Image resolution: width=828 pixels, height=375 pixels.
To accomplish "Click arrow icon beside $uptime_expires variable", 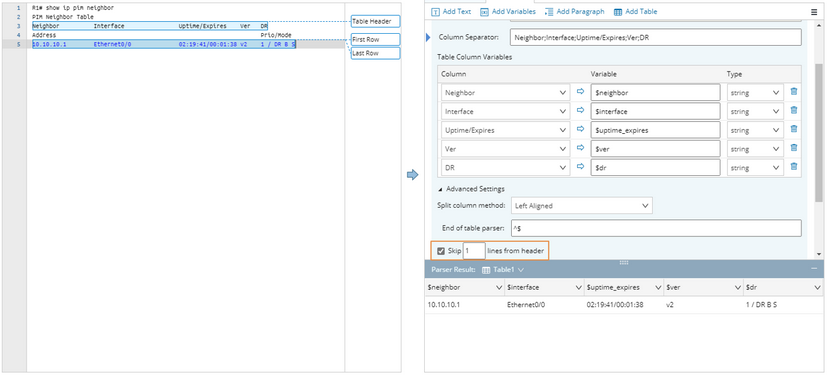I will 580,129.
